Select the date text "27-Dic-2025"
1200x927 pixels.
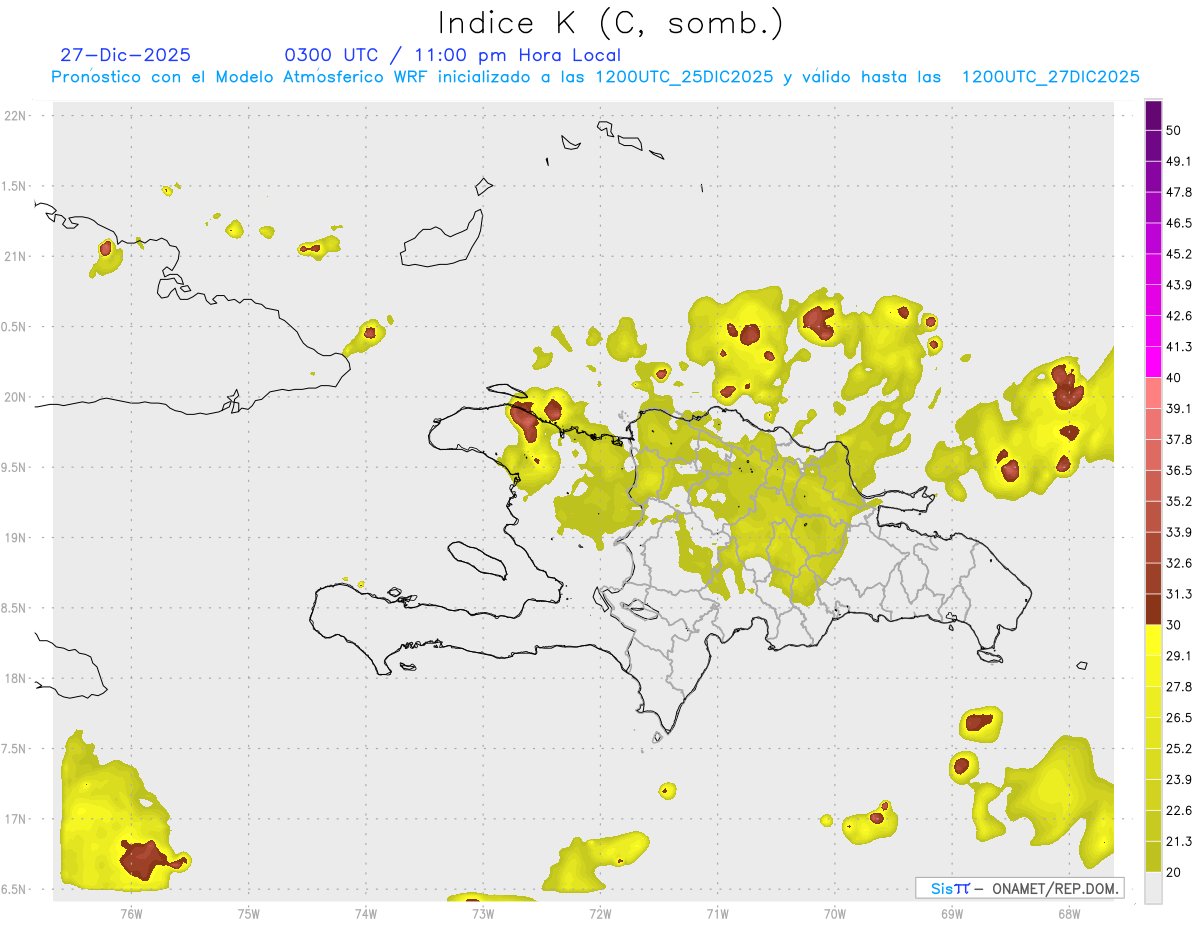pyautogui.click(x=126, y=55)
